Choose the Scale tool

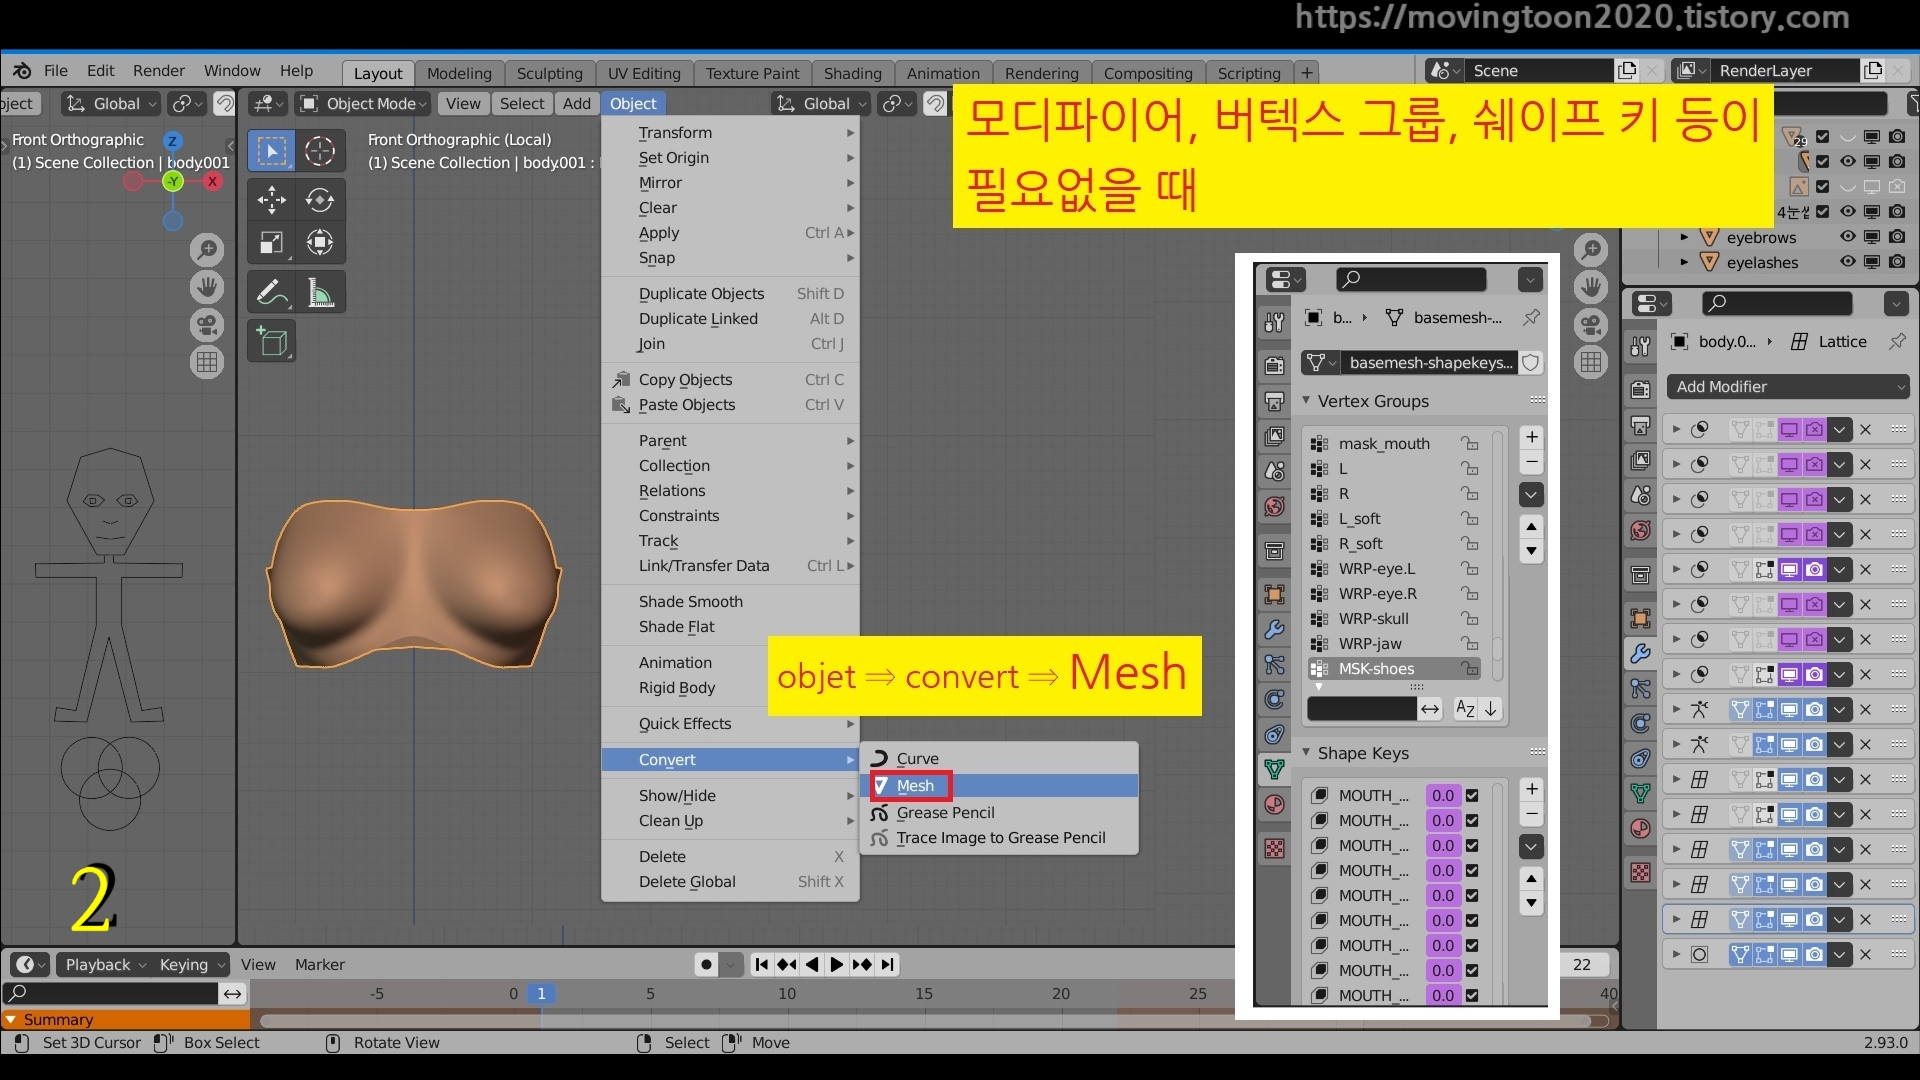271,243
